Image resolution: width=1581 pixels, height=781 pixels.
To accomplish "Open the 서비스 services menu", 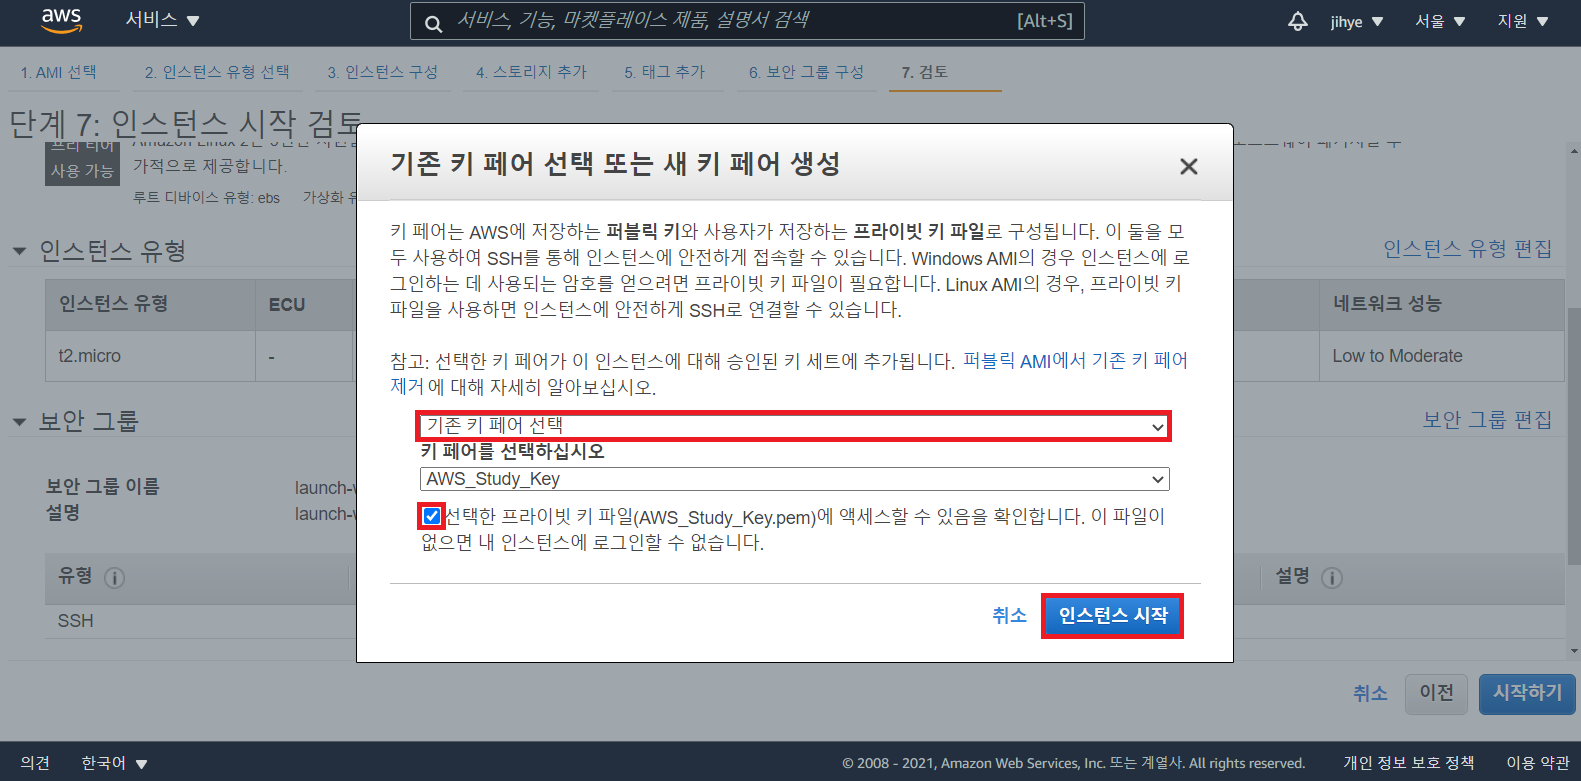I will [162, 20].
